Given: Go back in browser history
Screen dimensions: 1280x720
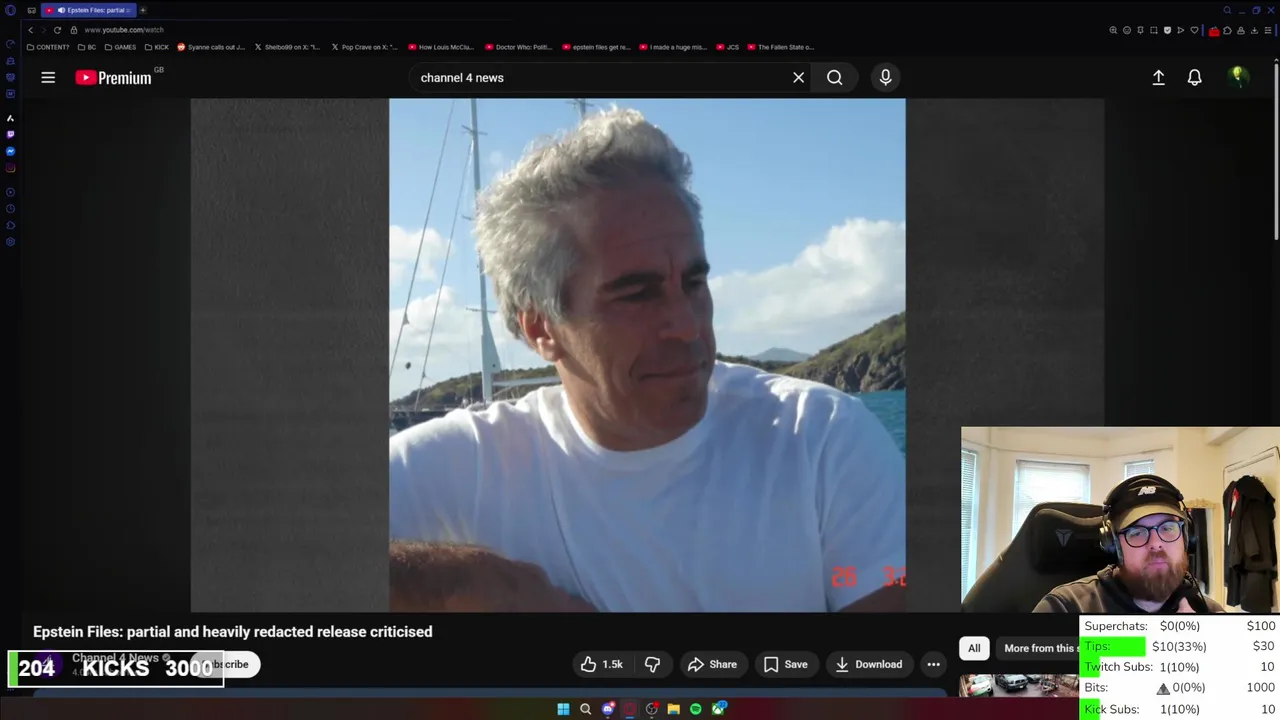Looking at the screenshot, I should (30, 30).
